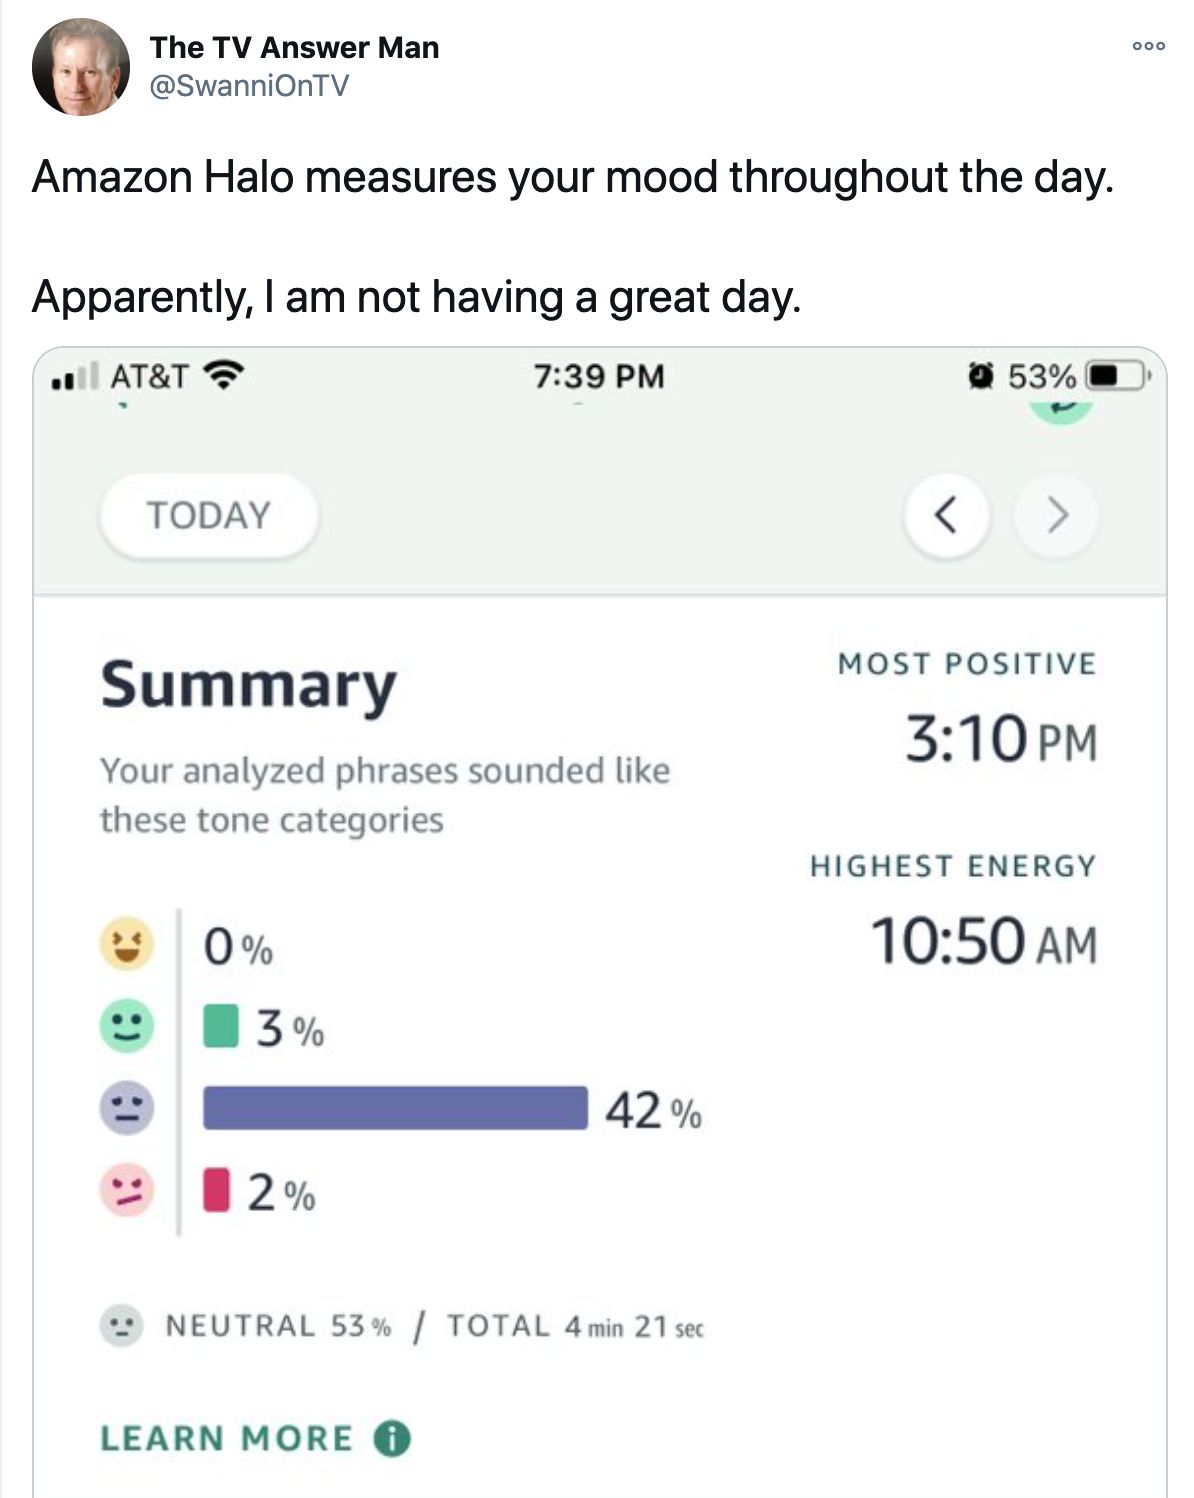Tap the Highest Energy 10:50 AM time

[x=984, y=942]
